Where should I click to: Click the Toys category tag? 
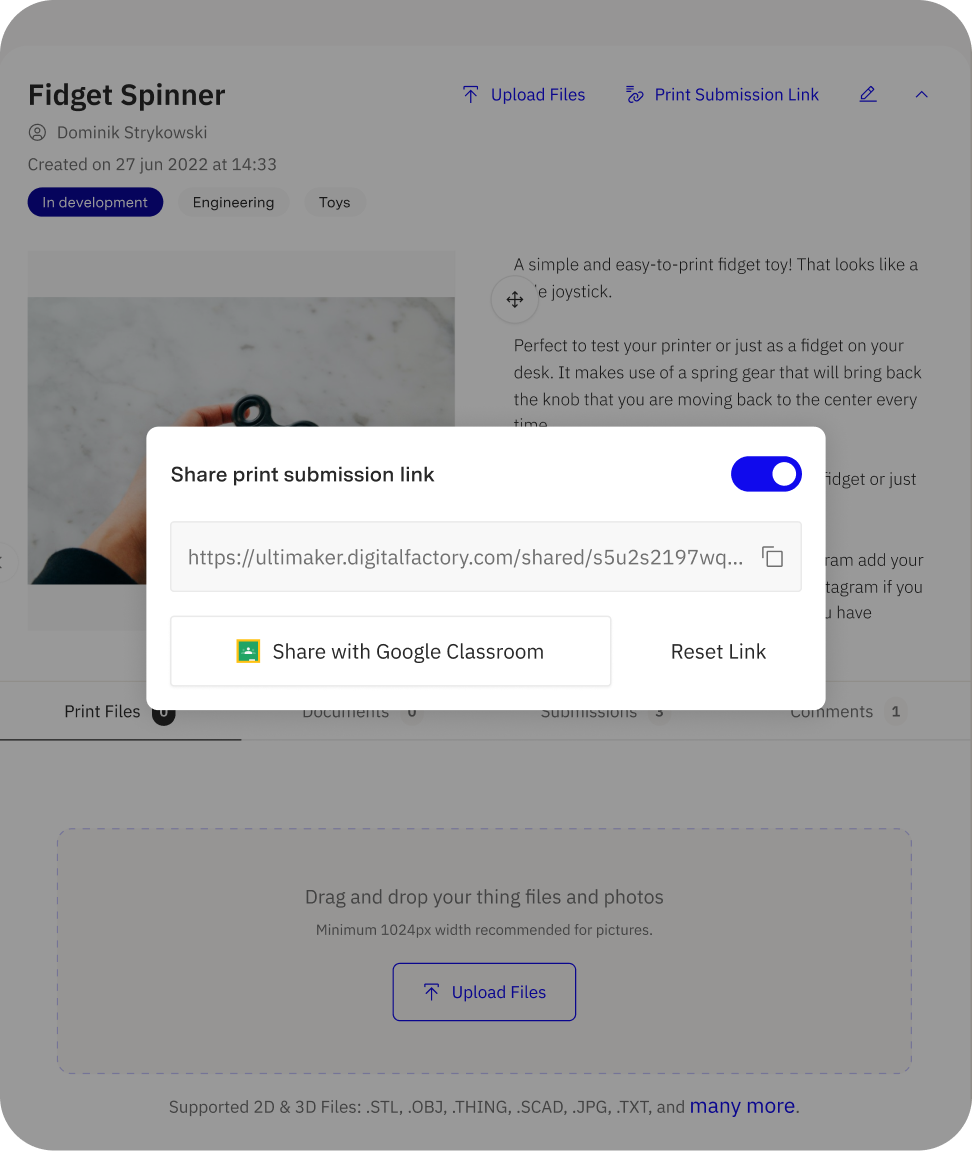coord(334,202)
